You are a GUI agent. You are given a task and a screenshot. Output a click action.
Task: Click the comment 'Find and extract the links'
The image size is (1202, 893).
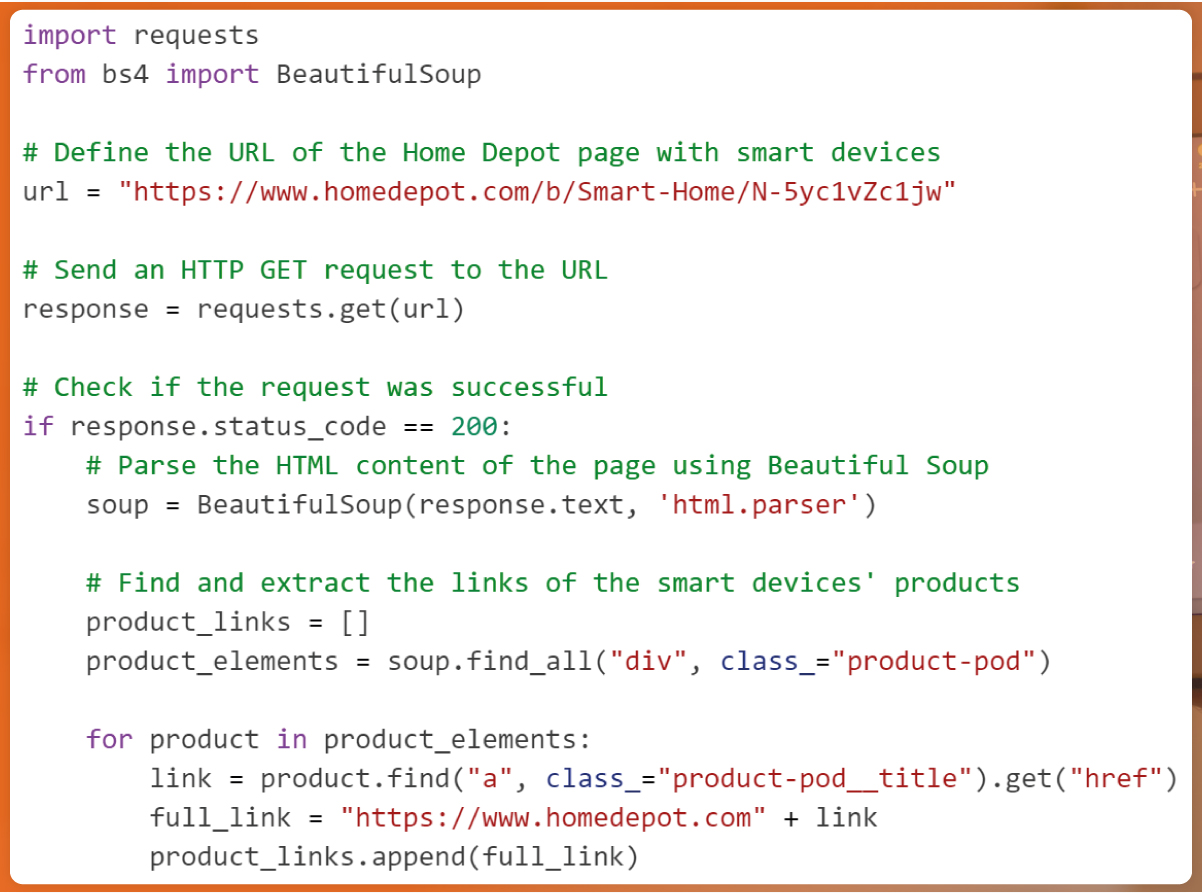point(553,583)
